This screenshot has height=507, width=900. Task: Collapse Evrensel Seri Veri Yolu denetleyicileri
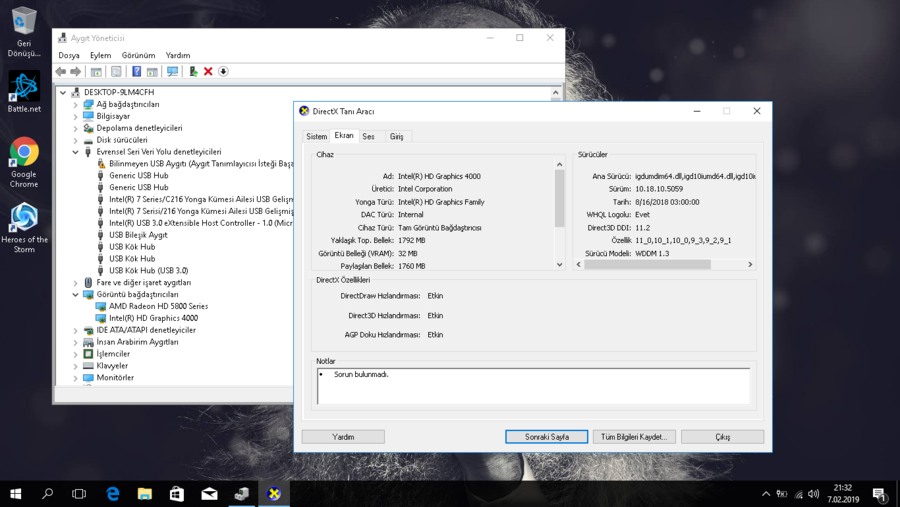click(75, 152)
